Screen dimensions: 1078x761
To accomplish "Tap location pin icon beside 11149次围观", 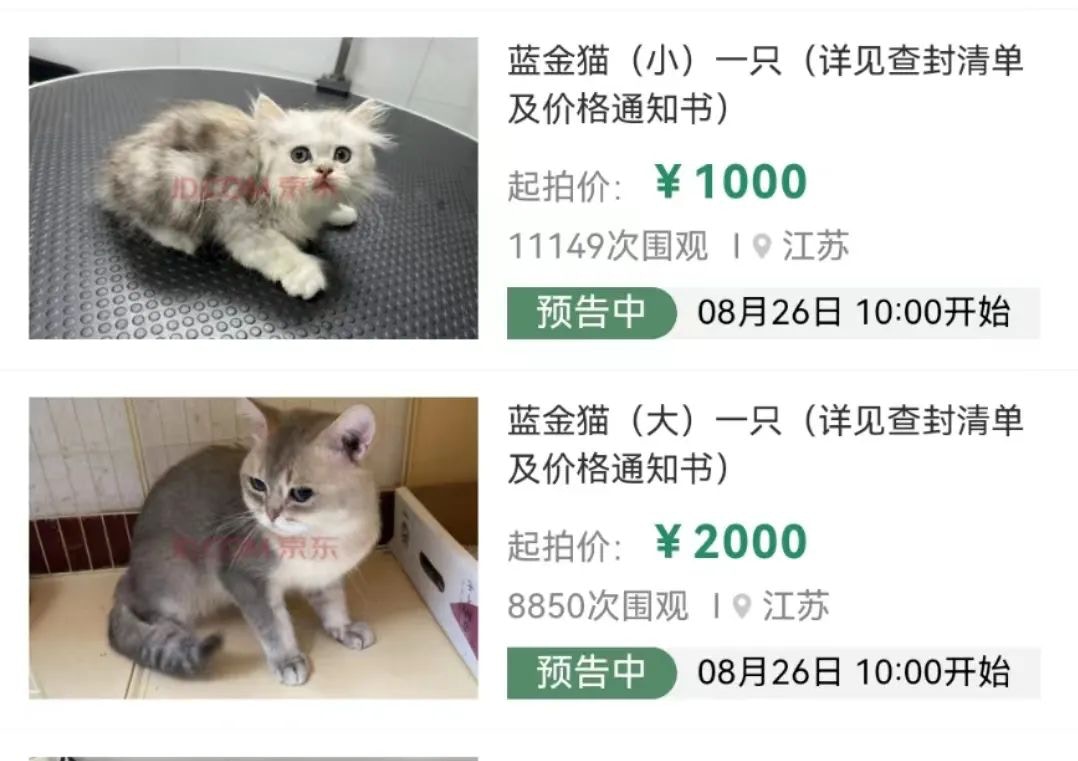I will click(761, 246).
